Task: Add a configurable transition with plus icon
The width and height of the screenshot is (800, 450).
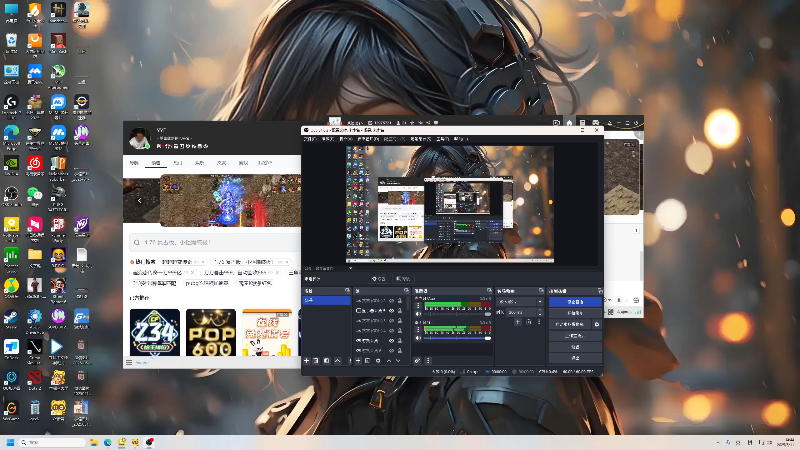Action: coord(517,322)
